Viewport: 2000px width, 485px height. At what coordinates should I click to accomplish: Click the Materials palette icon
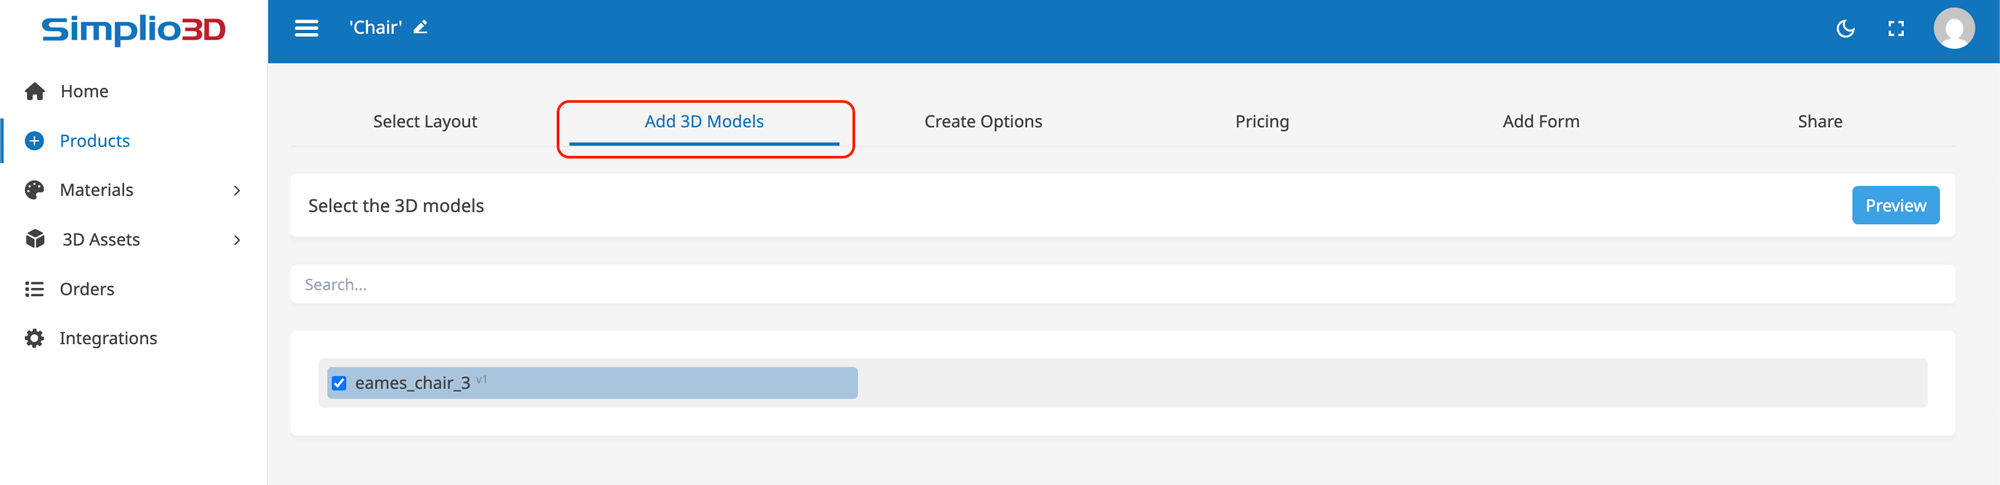[35, 190]
